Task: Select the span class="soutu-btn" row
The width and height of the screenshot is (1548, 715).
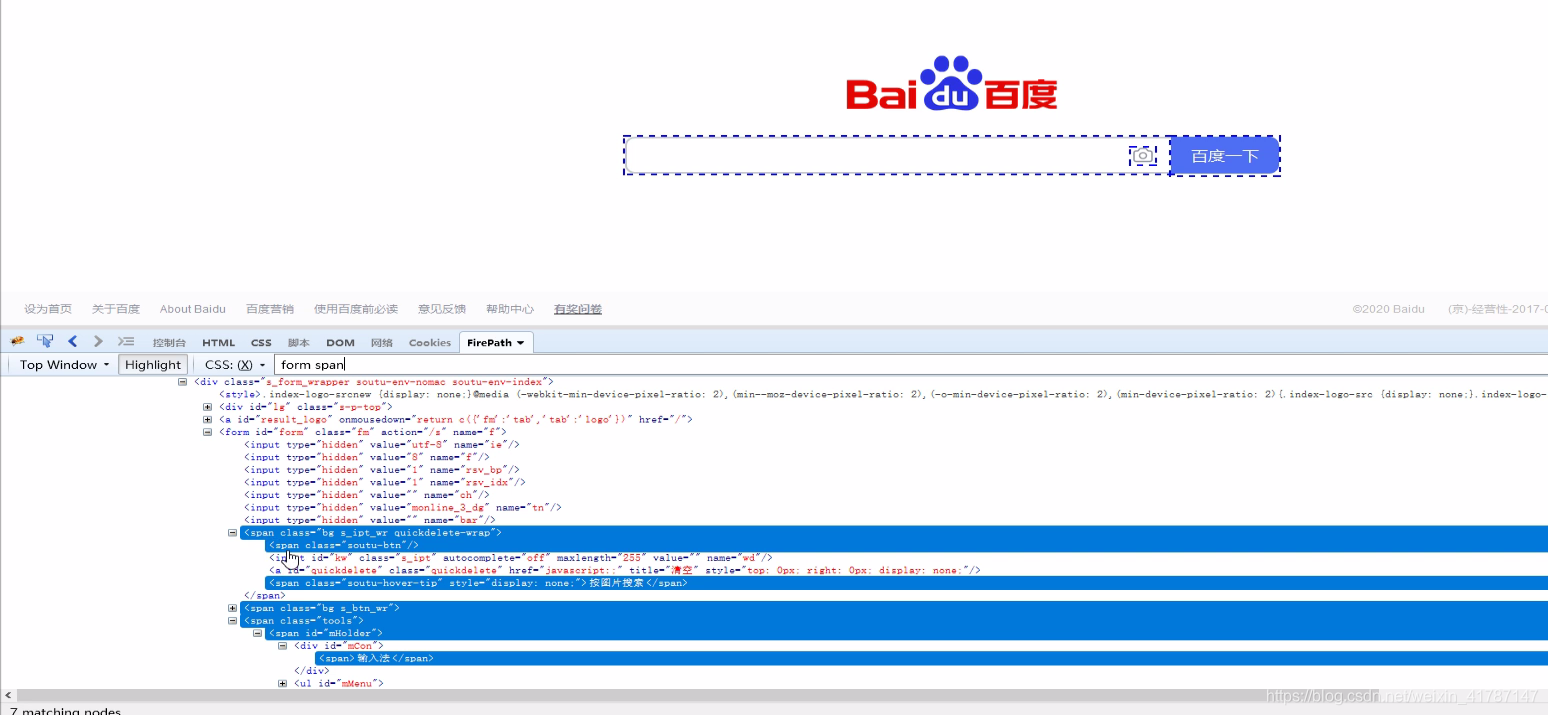Action: 906,545
